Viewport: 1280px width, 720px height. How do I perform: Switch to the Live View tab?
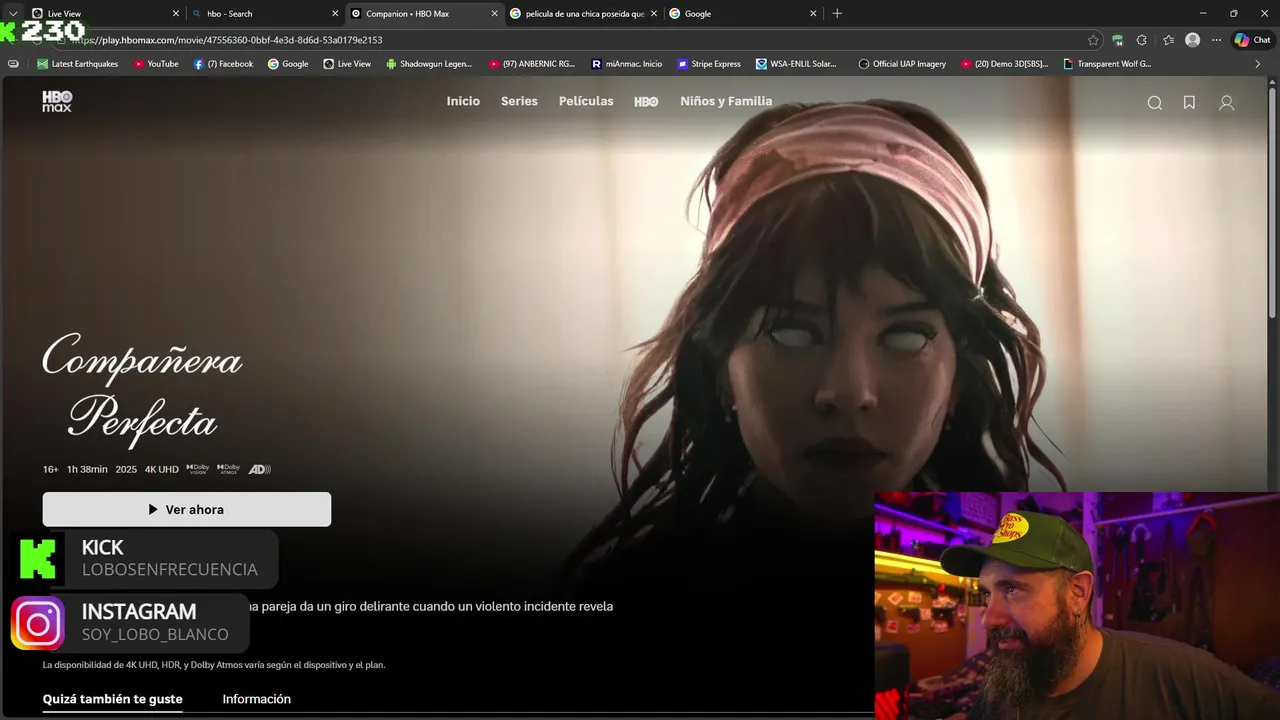(104, 14)
